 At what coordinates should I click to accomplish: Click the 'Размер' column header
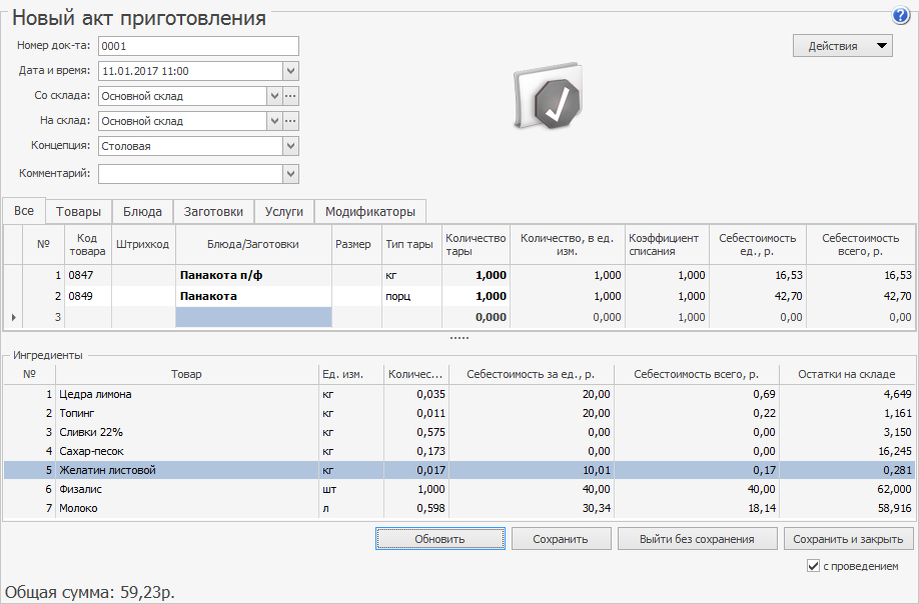click(356, 244)
